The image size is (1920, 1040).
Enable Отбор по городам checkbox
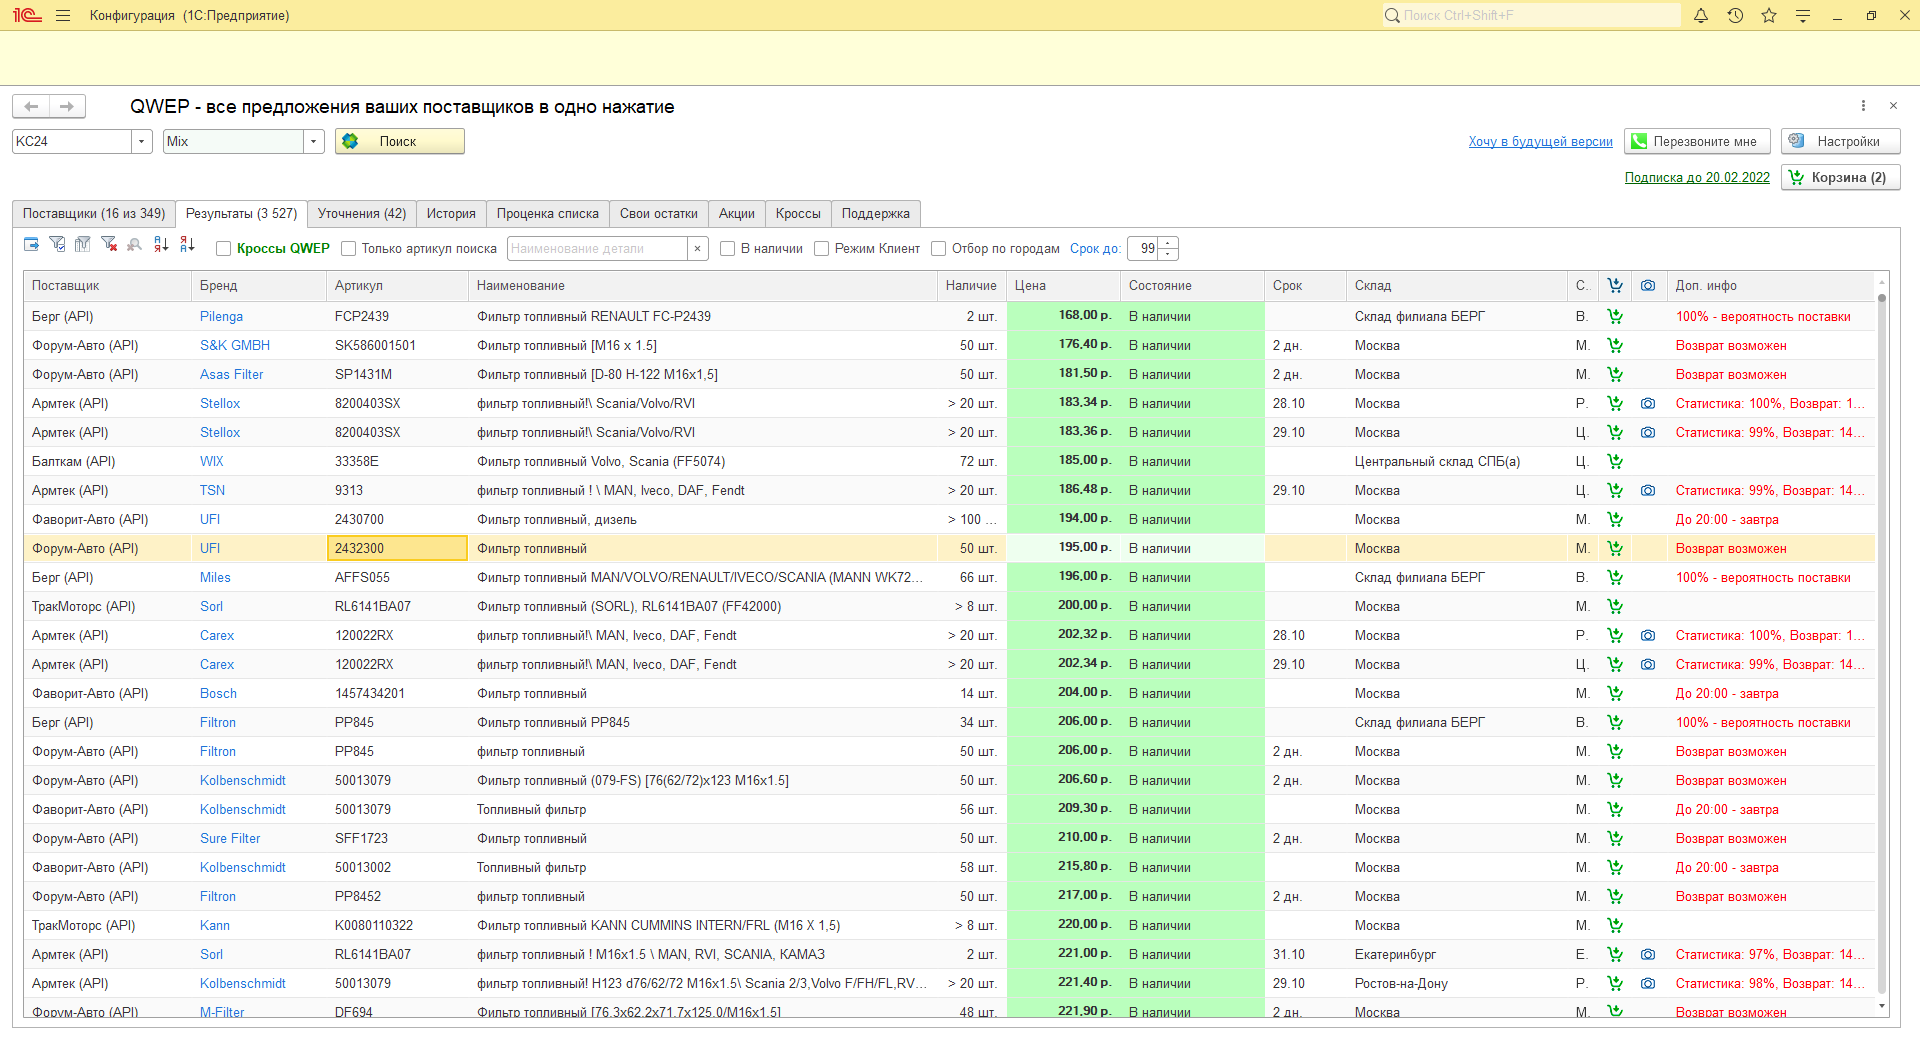point(939,249)
